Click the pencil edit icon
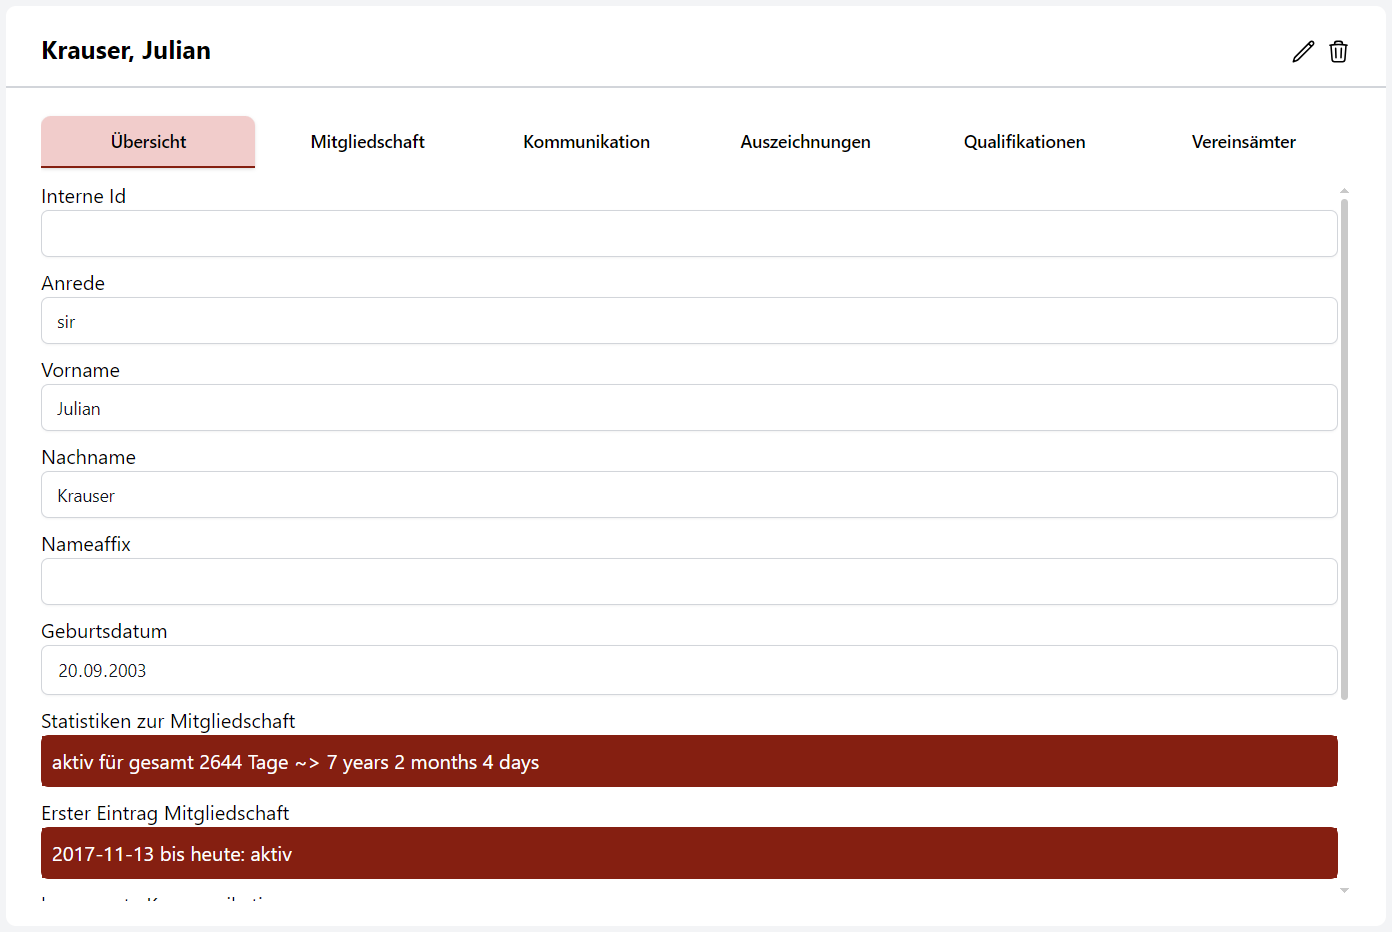1392x932 pixels. coord(1303,51)
